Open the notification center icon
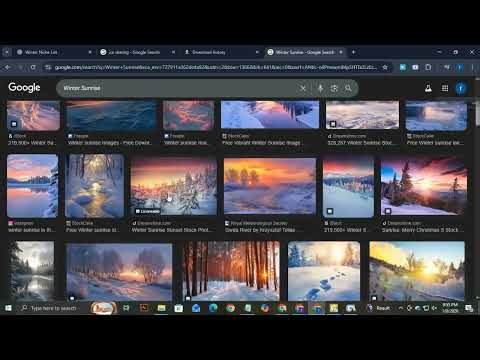The height and width of the screenshot is (360, 480). click(x=469, y=308)
